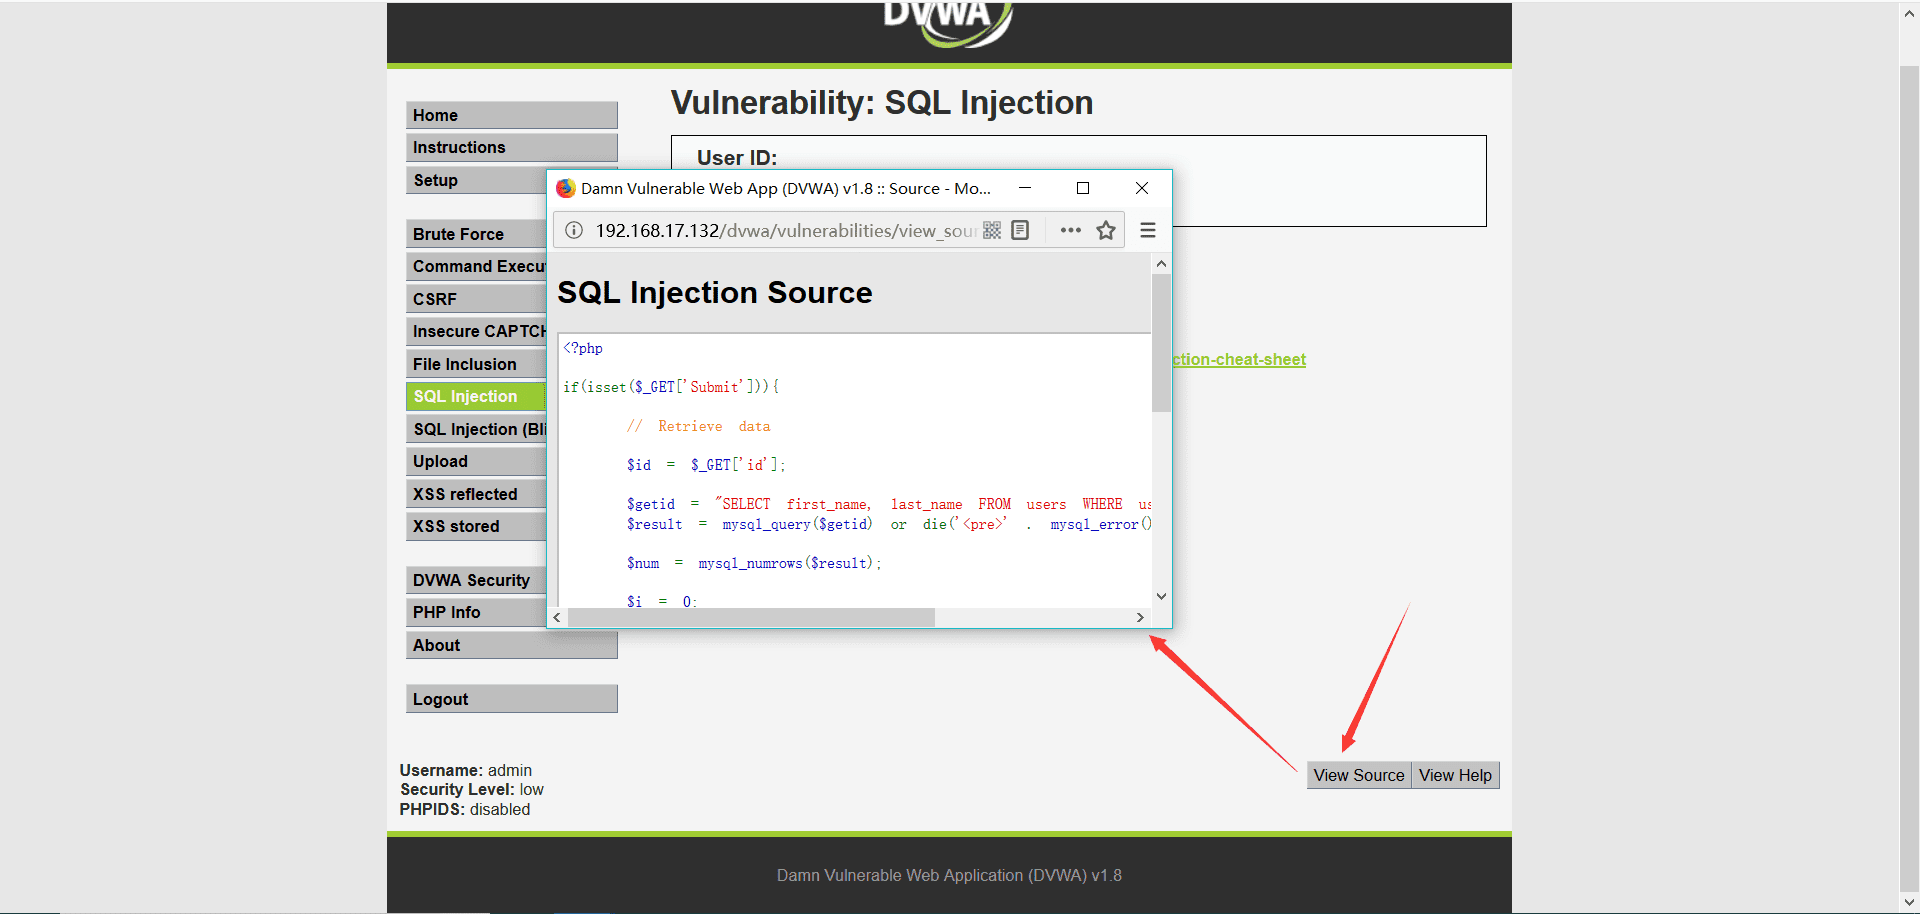Image resolution: width=1920 pixels, height=914 pixels.
Task: Click popup horizontal scrollbar right arrow
Action: pos(1140,618)
